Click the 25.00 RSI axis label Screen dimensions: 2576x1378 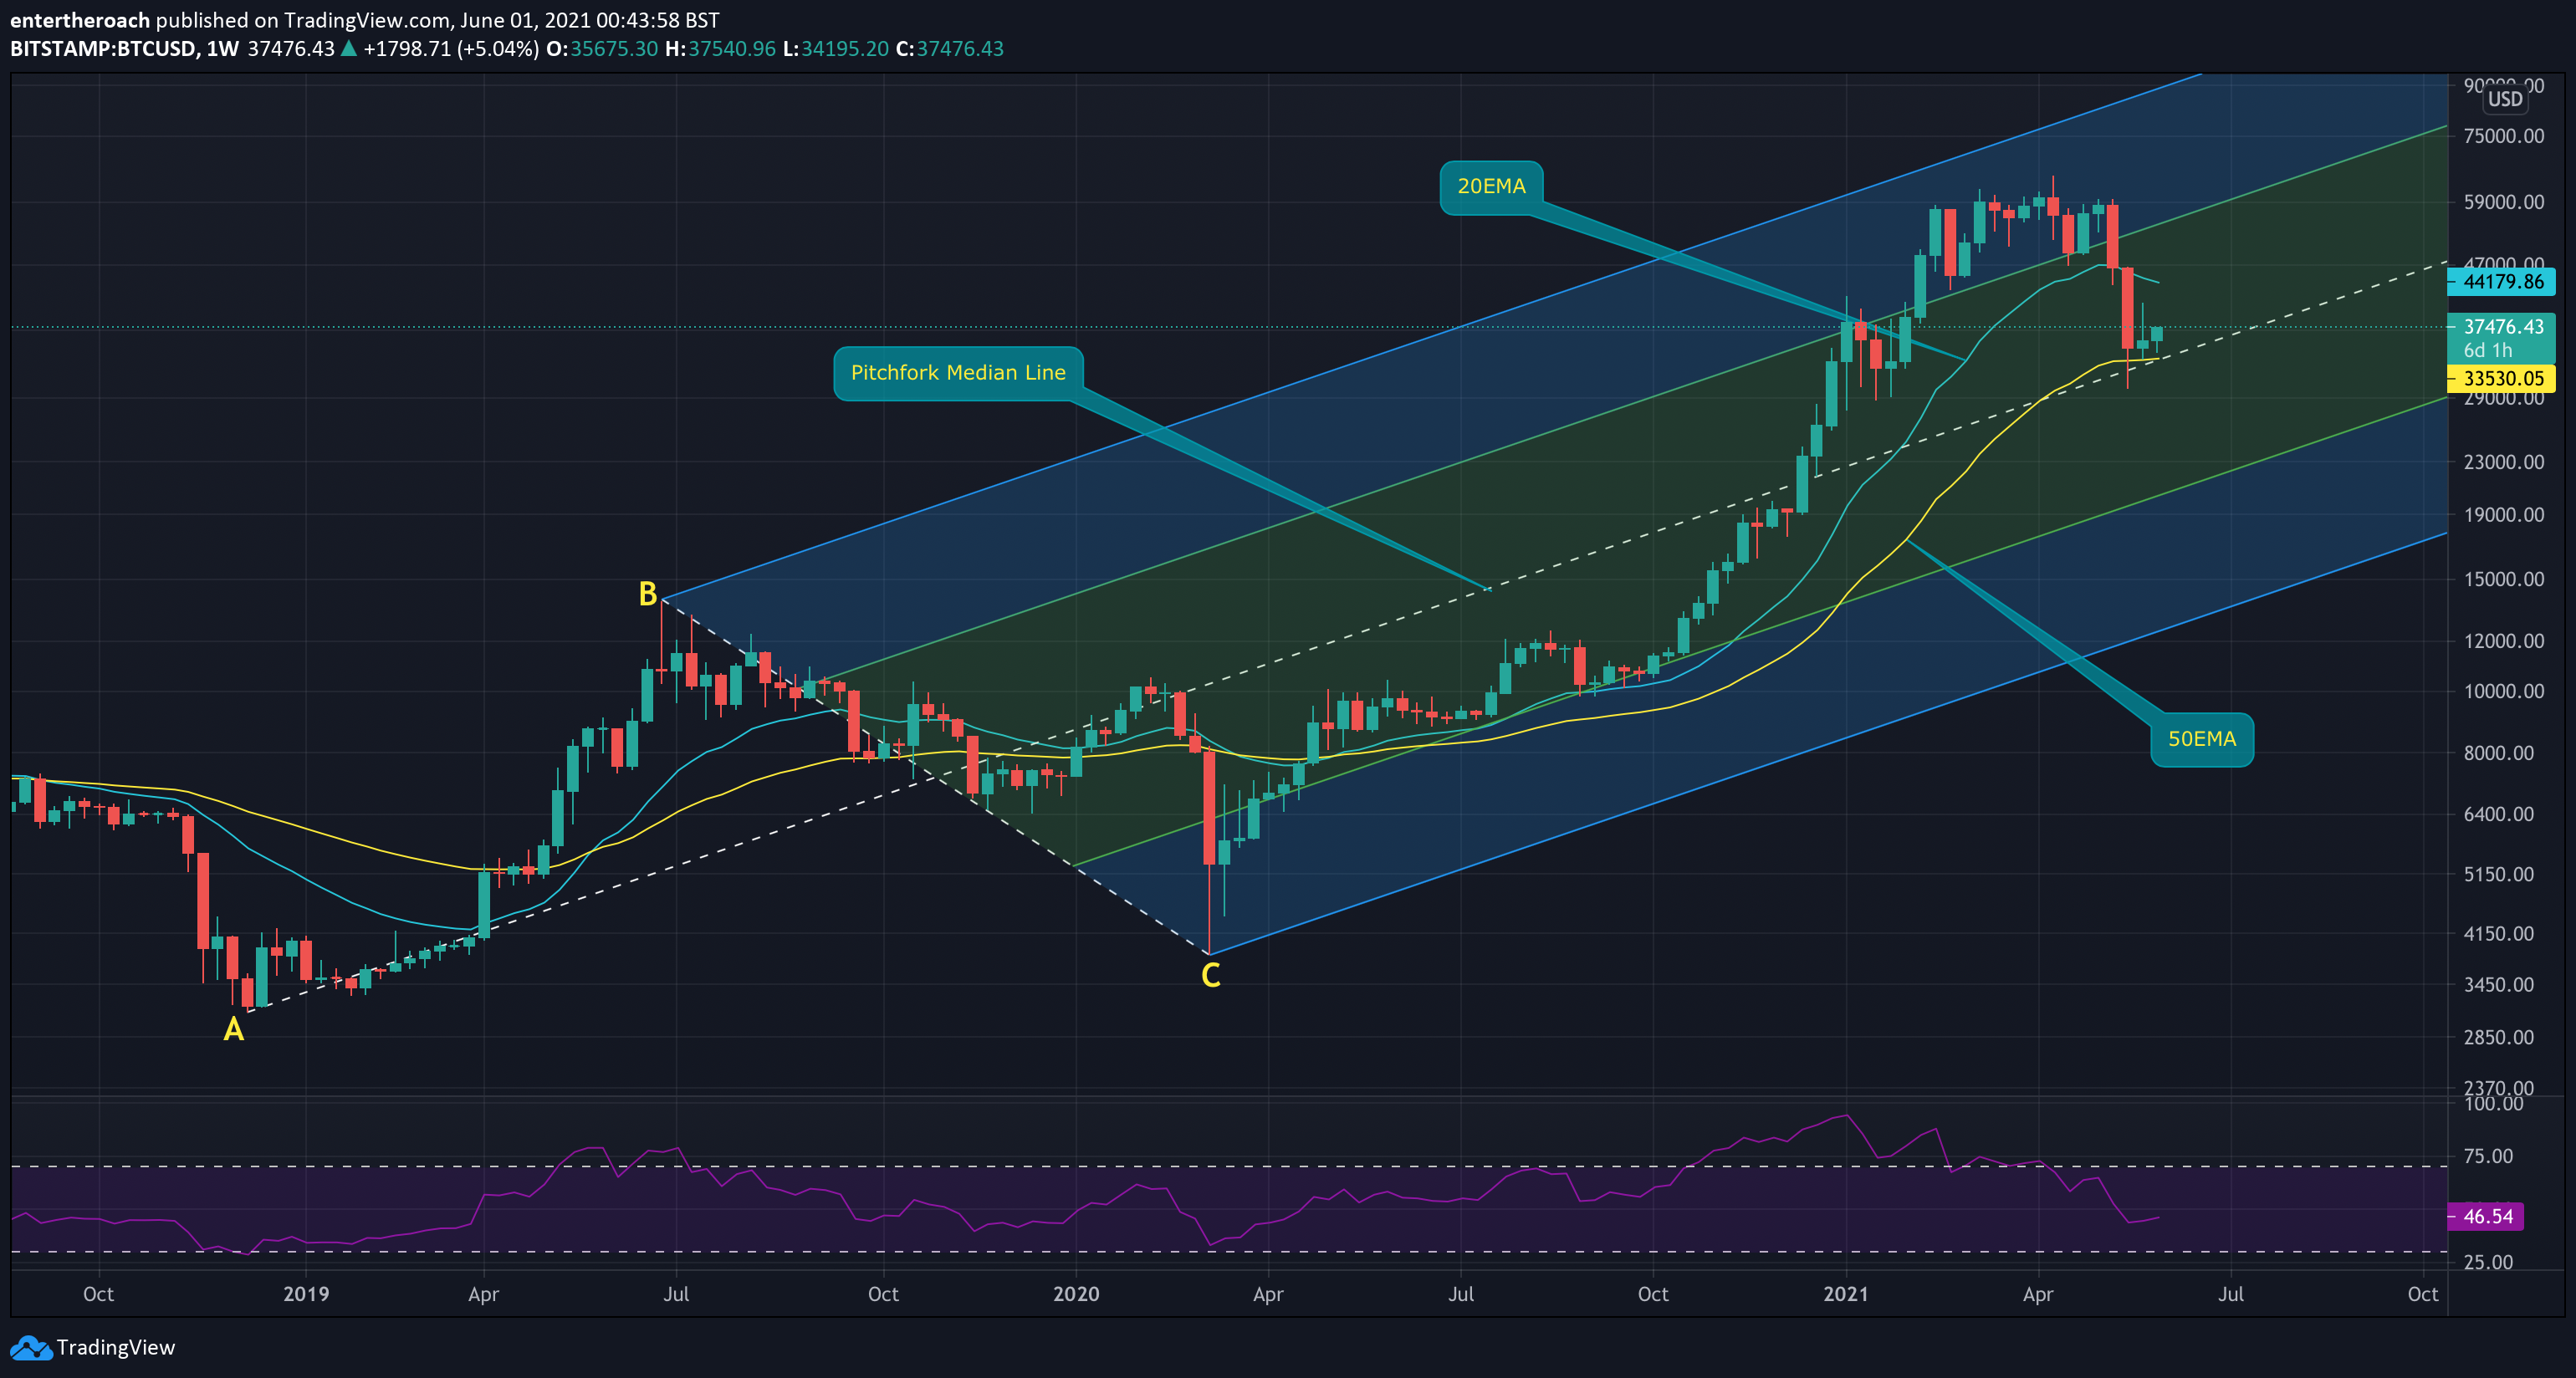[x=2488, y=1262]
